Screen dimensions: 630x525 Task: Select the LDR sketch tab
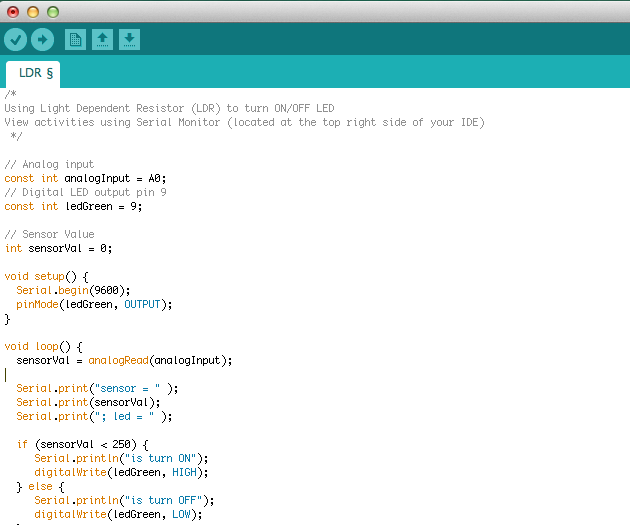[x=33, y=74]
